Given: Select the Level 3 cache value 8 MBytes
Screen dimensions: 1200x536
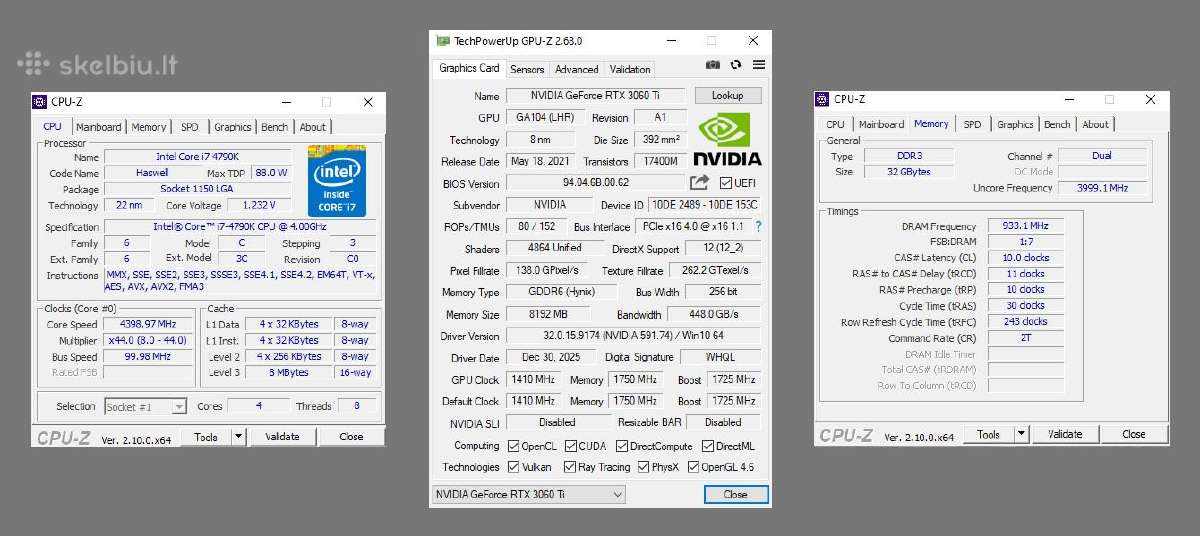Looking at the screenshot, I should [289, 372].
